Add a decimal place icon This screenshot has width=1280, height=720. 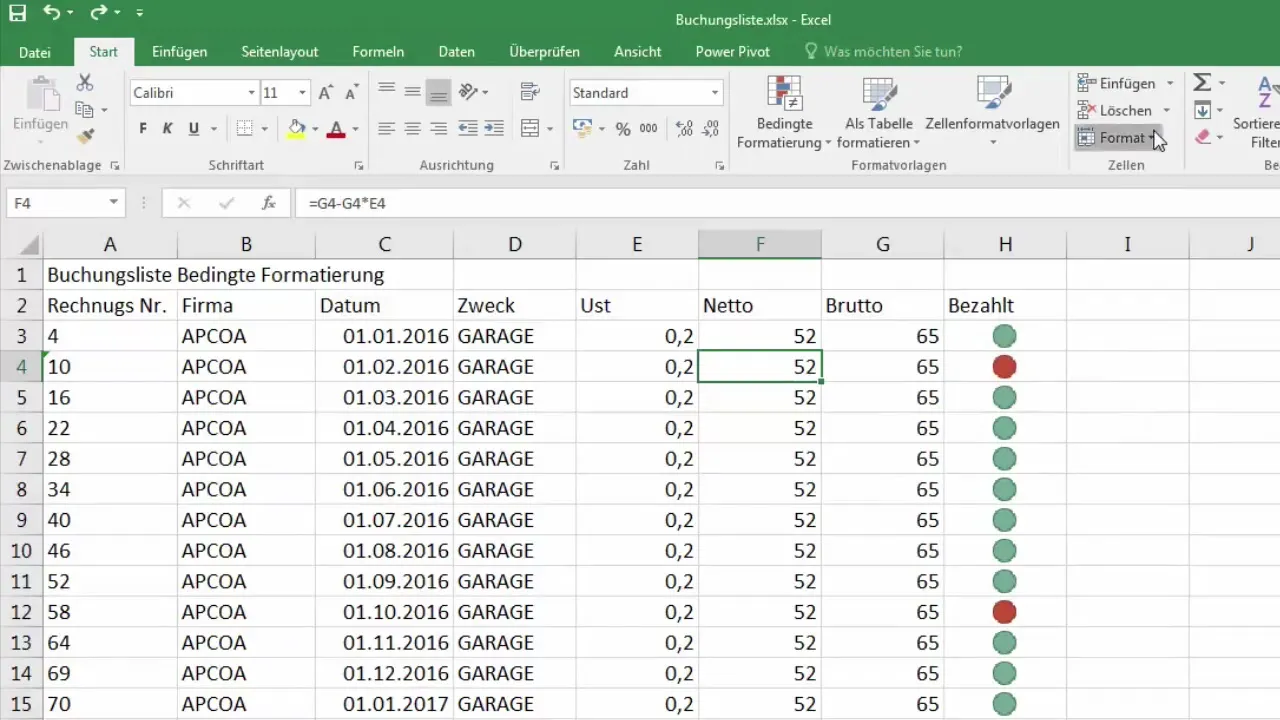click(685, 129)
